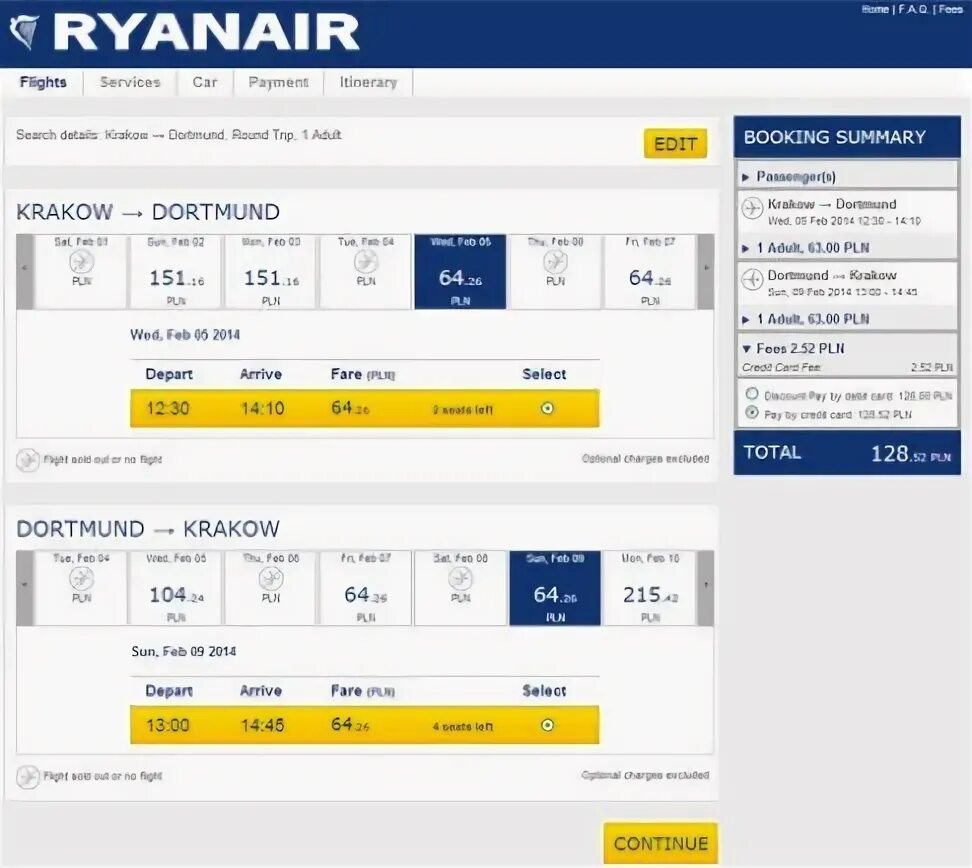Select return Sun Feb 09 fare 64.26
Viewport: 972px width, 868px height.
(555, 588)
